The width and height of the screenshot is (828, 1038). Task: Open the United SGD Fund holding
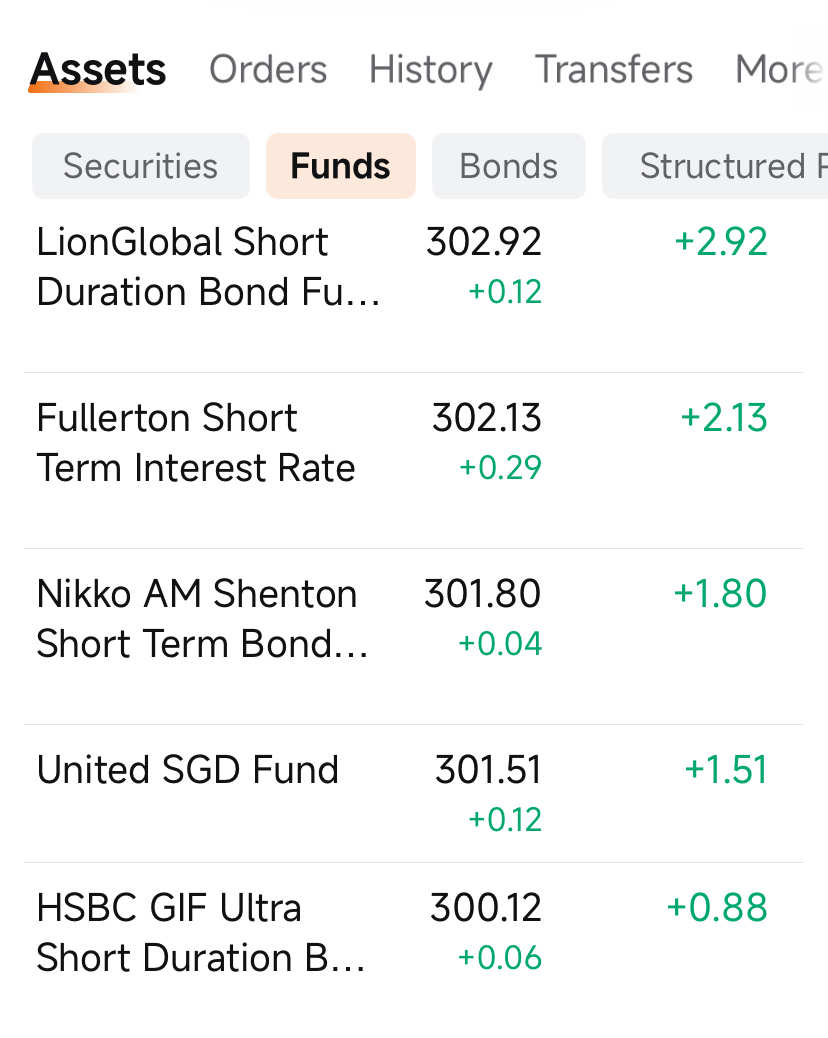[x=188, y=770]
